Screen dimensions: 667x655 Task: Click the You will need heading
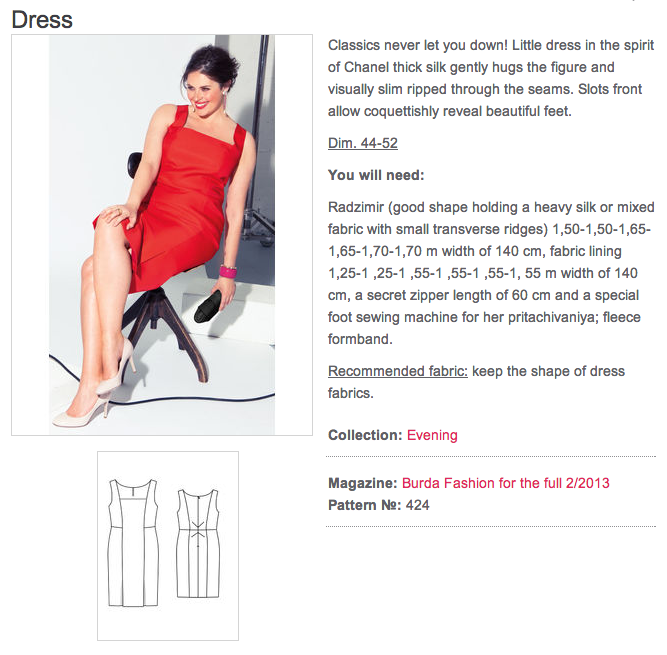coord(376,175)
